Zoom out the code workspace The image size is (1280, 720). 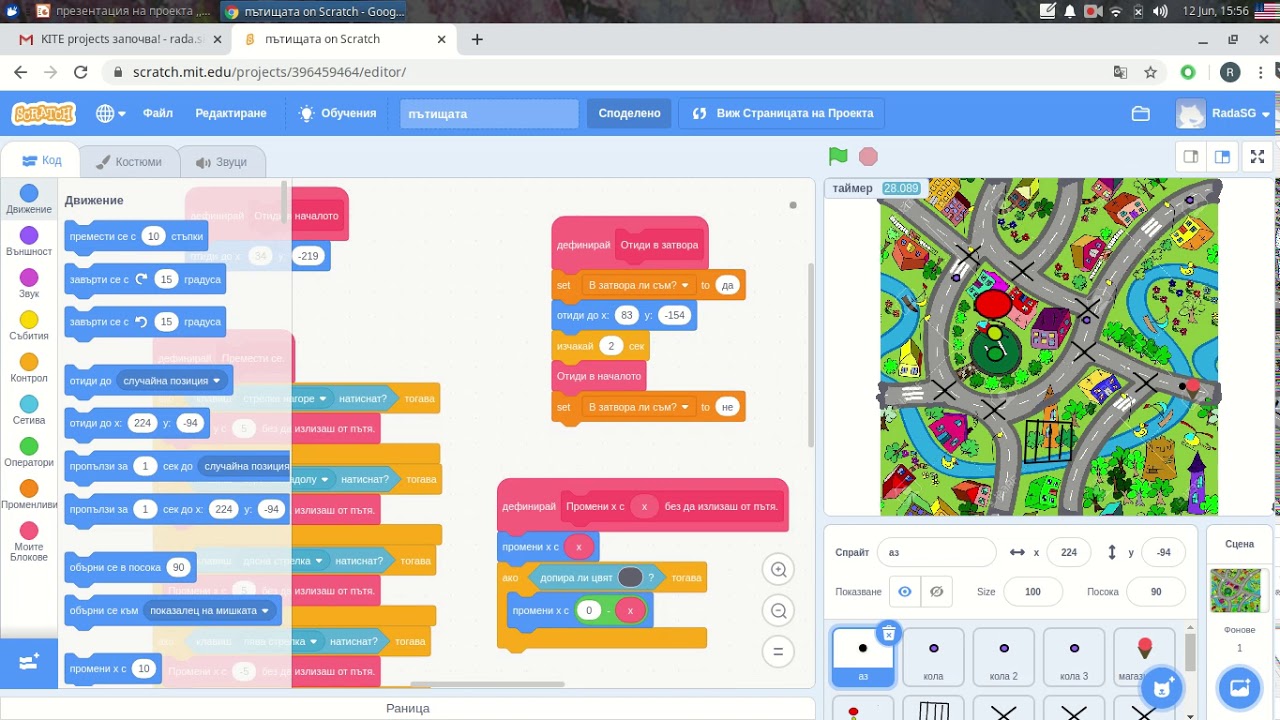[x=778, y=610]
